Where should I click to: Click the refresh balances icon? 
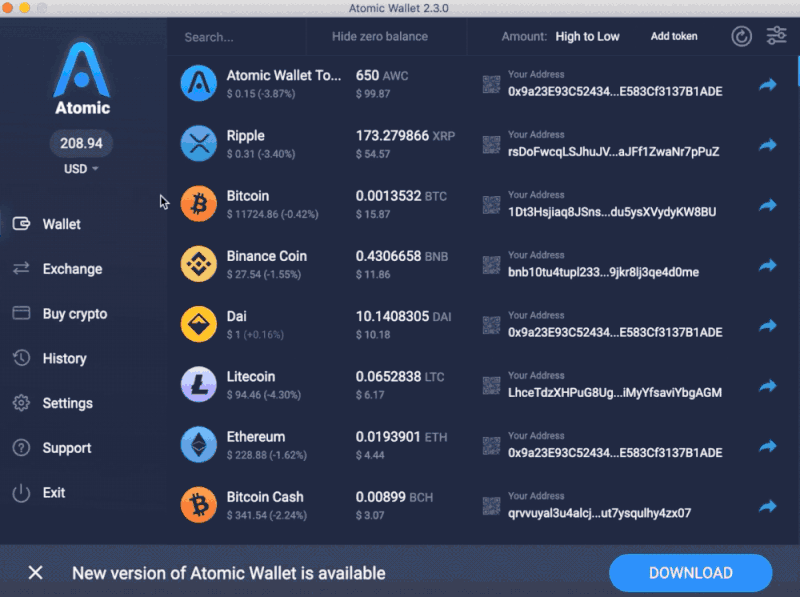pos(741,37)
